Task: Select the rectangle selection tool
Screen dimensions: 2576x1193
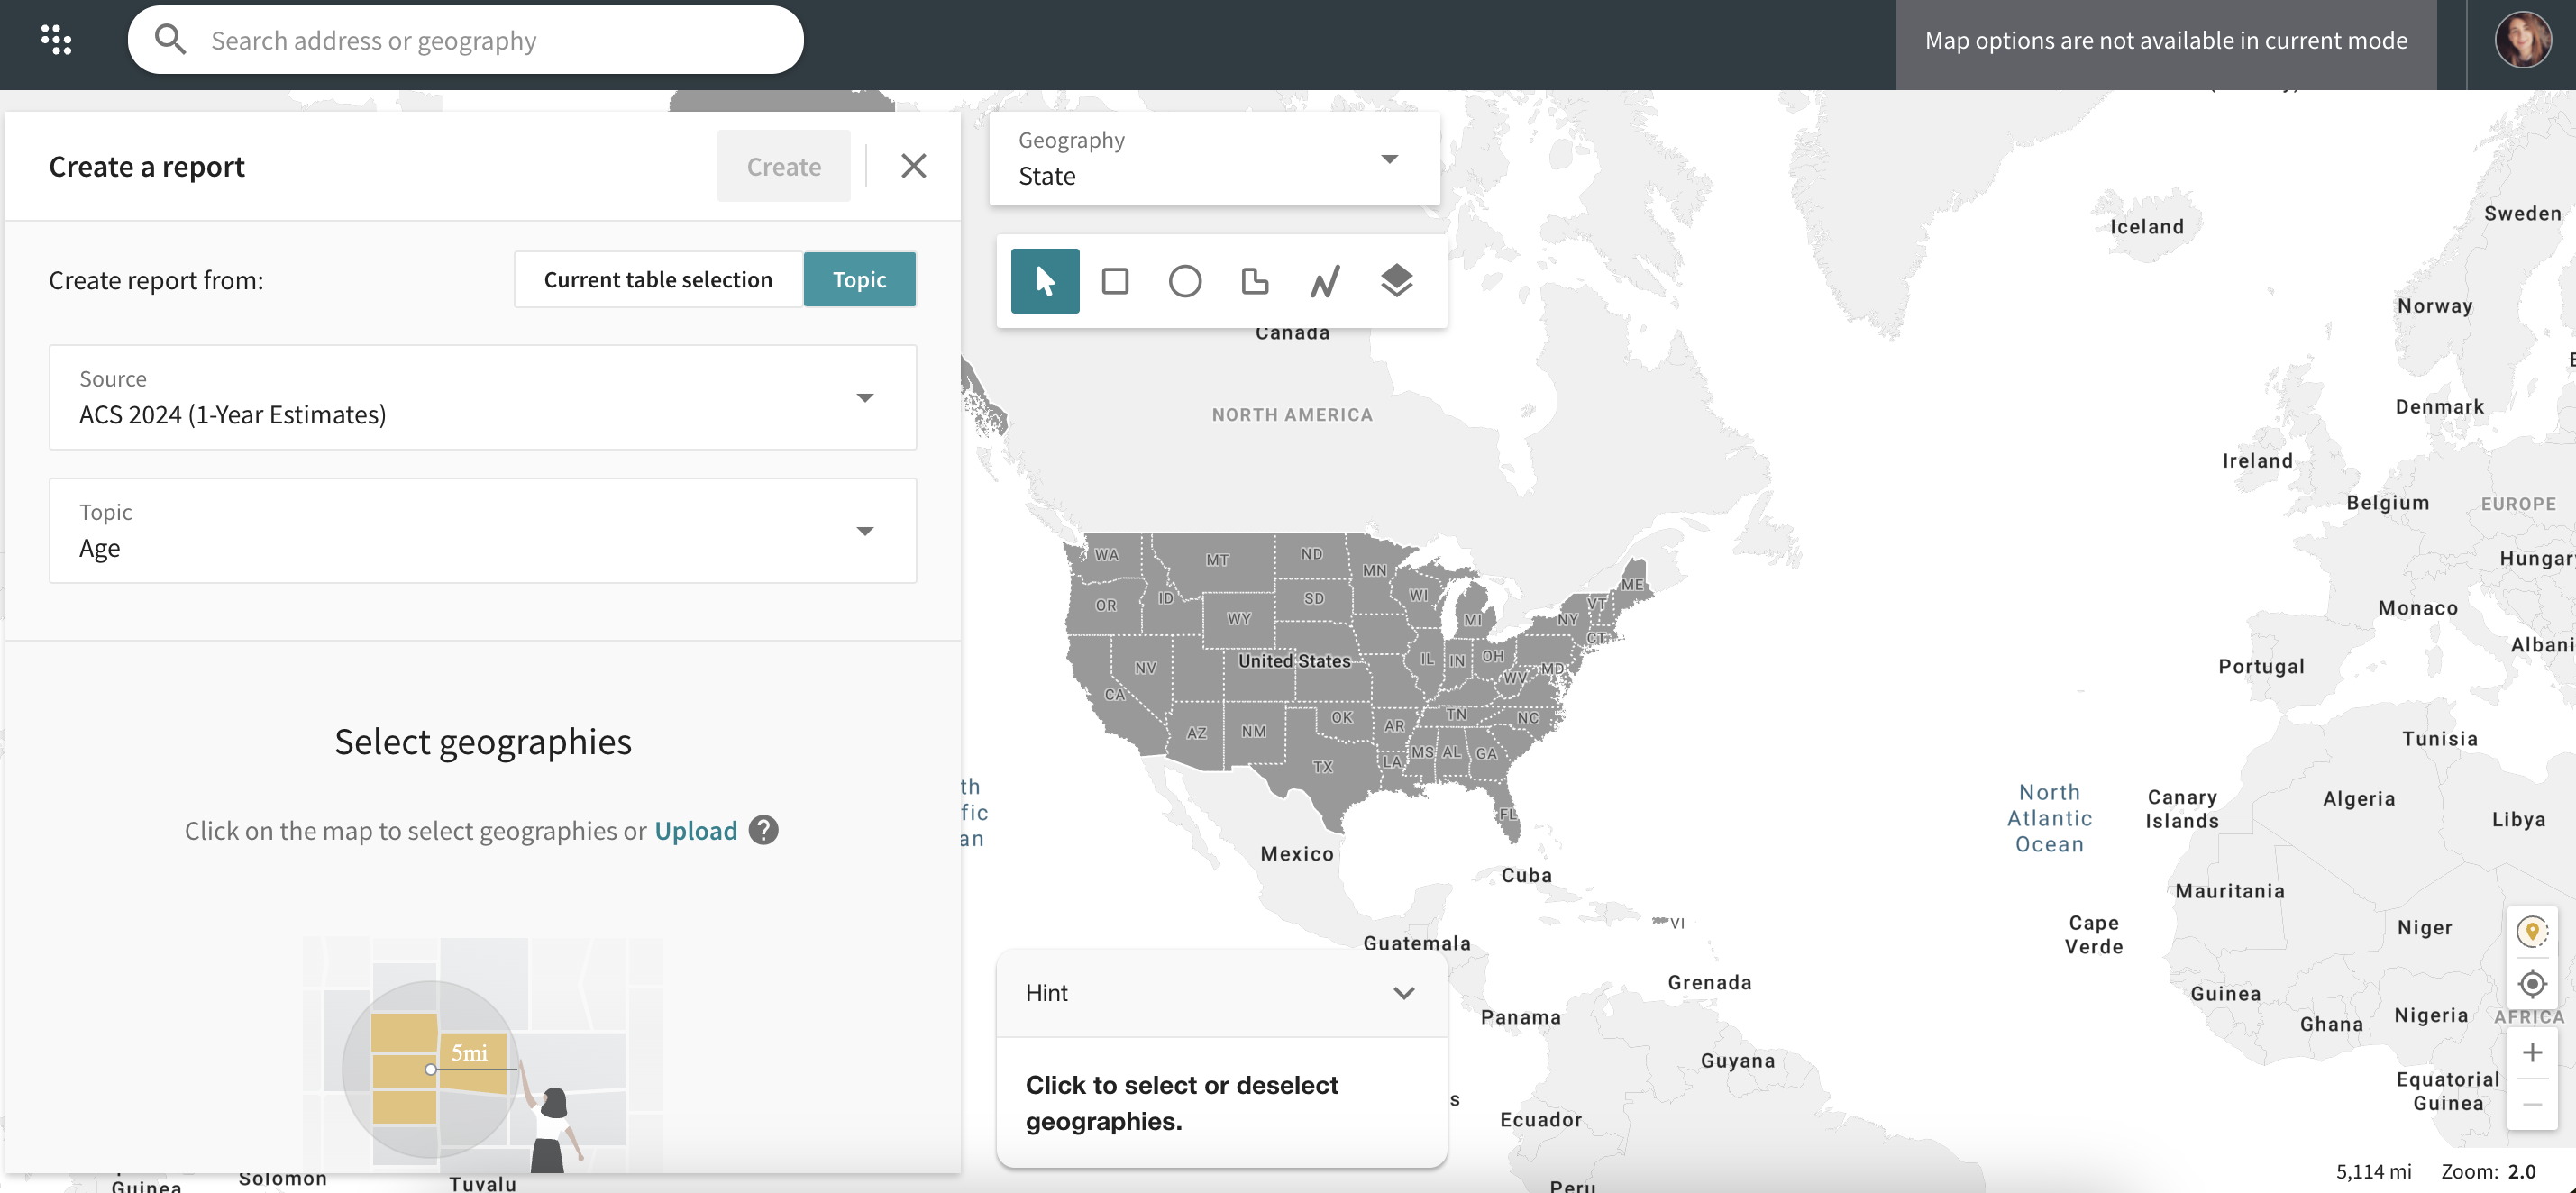Action: tap(1115, 281)
